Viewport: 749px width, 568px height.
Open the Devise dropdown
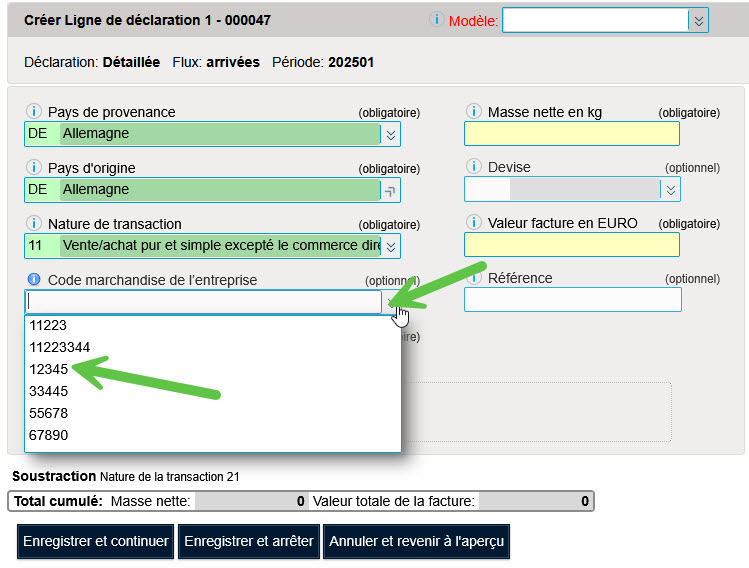click(x=670, y=190)
